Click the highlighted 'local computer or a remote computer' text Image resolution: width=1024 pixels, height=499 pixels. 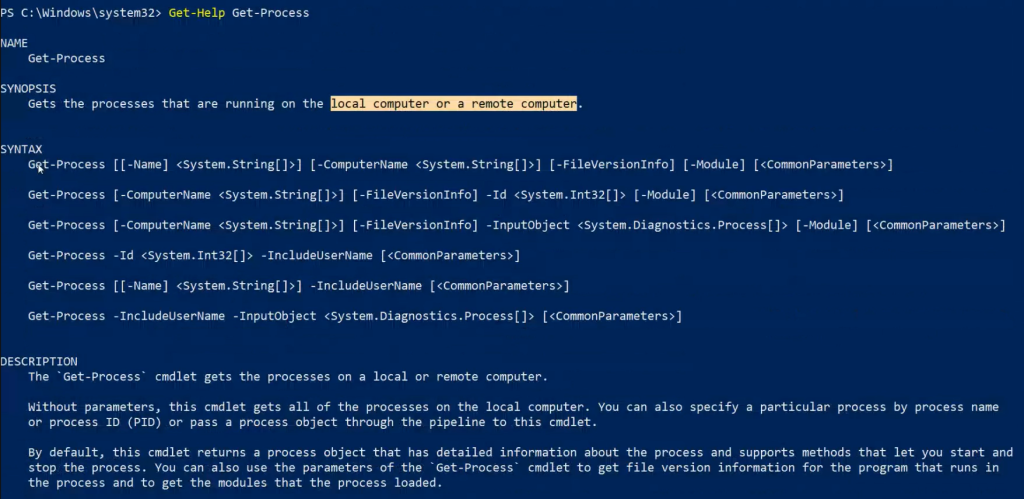[x=454, y=104]
